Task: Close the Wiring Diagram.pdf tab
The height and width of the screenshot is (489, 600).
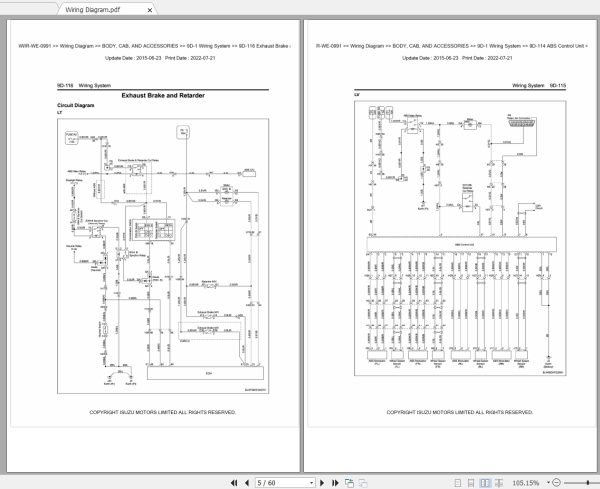Action: coord(150,10)
